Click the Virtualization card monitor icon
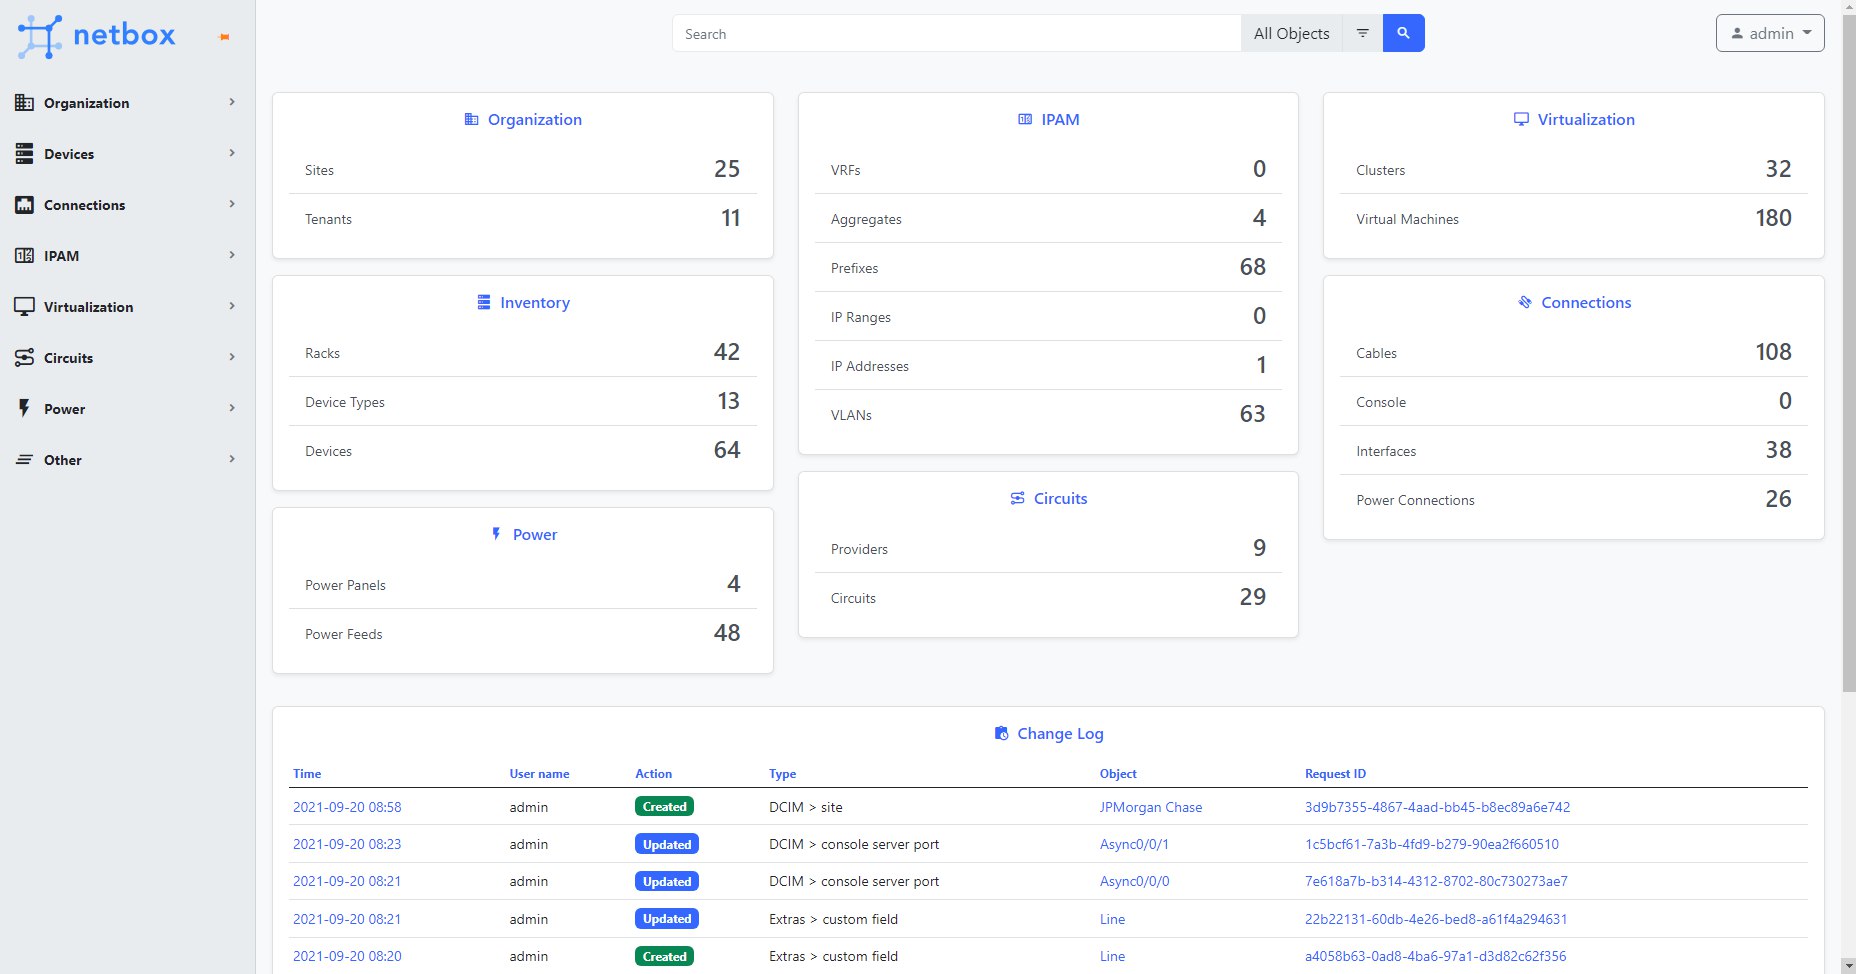 point(1521,119)
